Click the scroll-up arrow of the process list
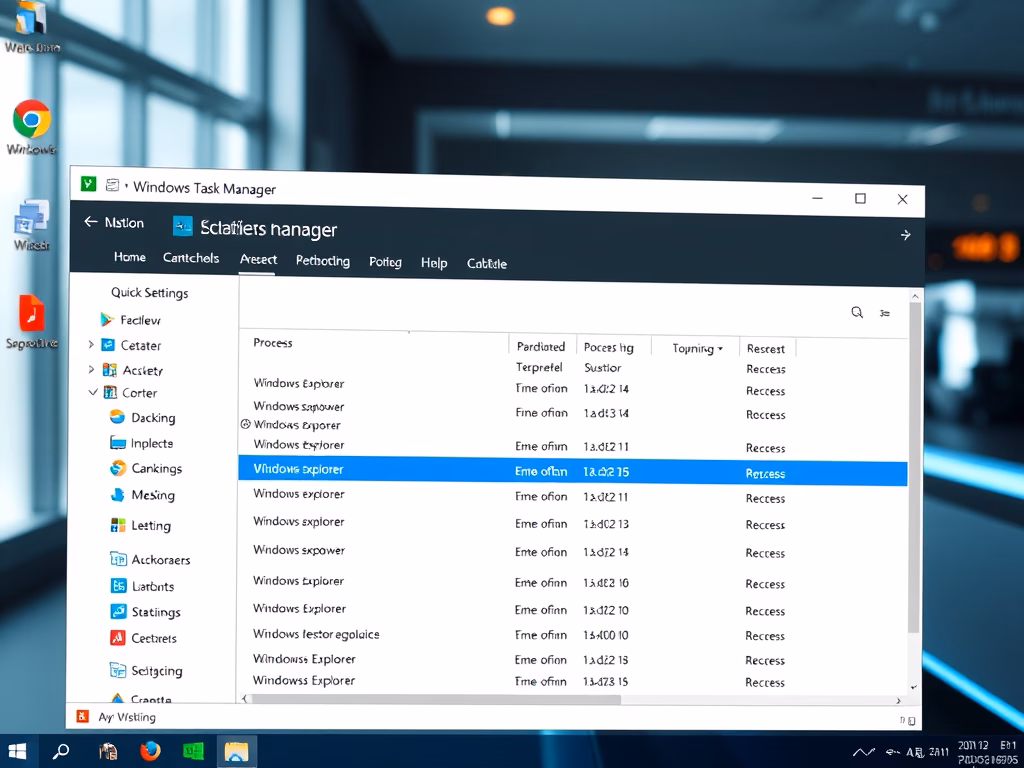The height and width of the screenshot is (768, 1024). pyautogui.click(x=915, y=296)
